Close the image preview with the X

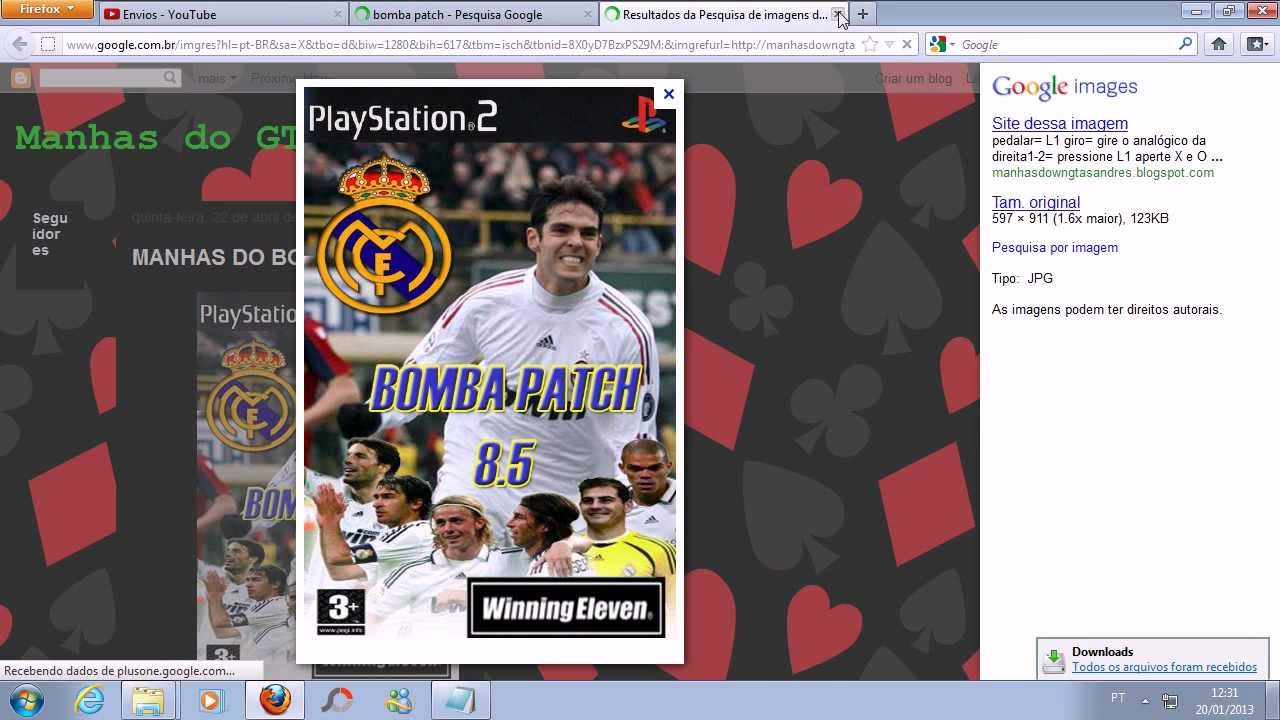pyautogui.click(x=669, y=94)
